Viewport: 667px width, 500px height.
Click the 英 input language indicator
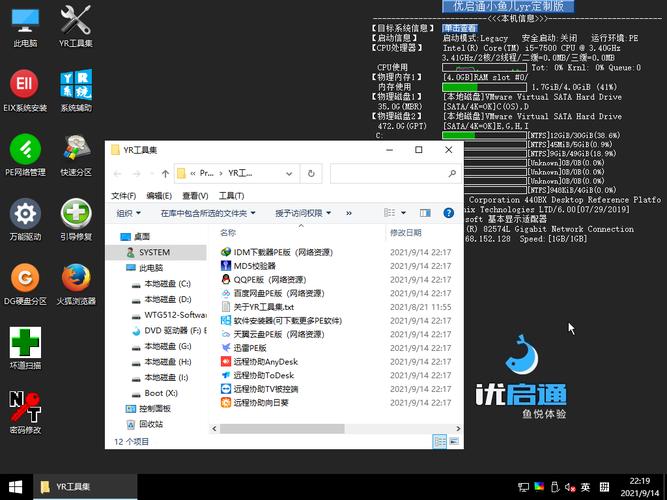586,487
